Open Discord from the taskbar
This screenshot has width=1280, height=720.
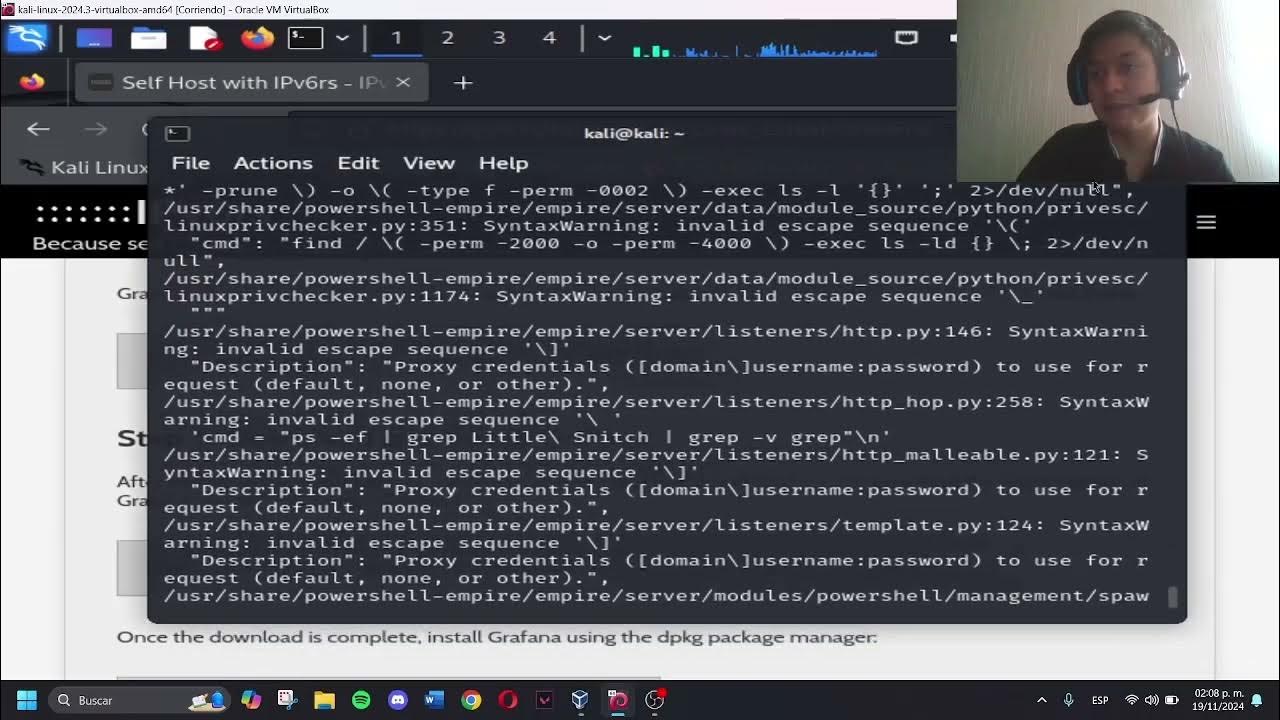coord(398,700)
